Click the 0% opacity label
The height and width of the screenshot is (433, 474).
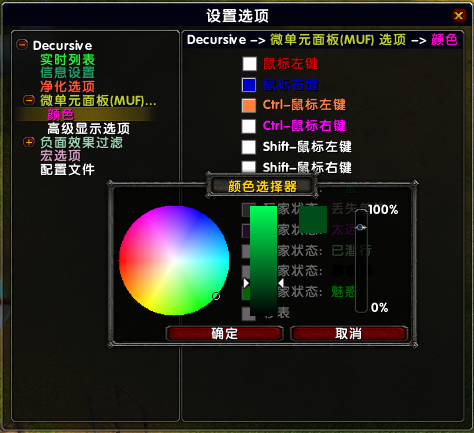pos(379,307)
